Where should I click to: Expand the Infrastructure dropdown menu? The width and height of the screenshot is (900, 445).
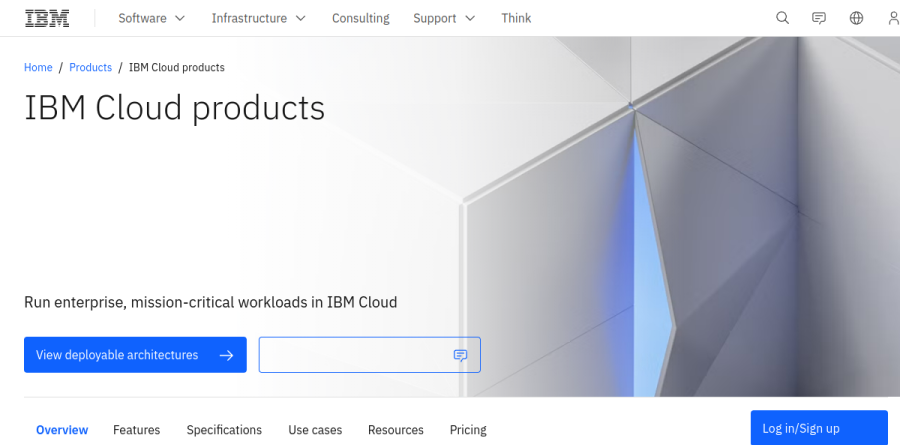259,18
